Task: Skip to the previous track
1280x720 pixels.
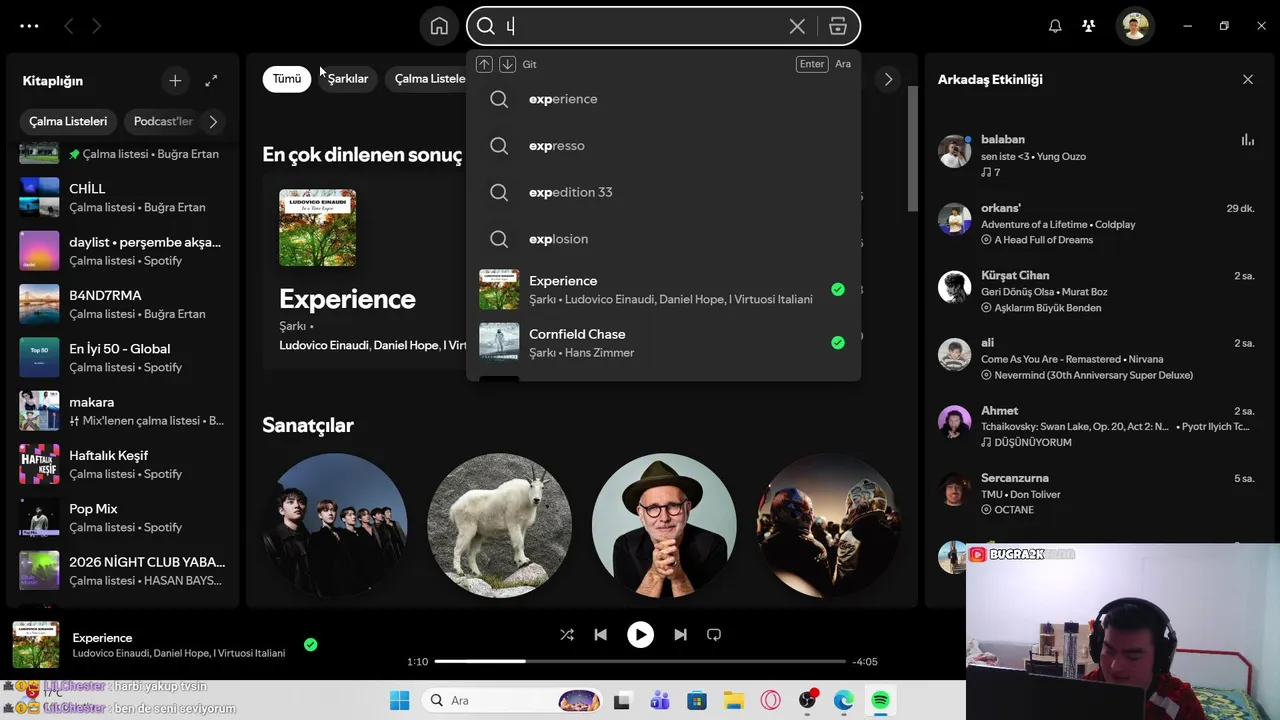Action: [x=600, y=634]
